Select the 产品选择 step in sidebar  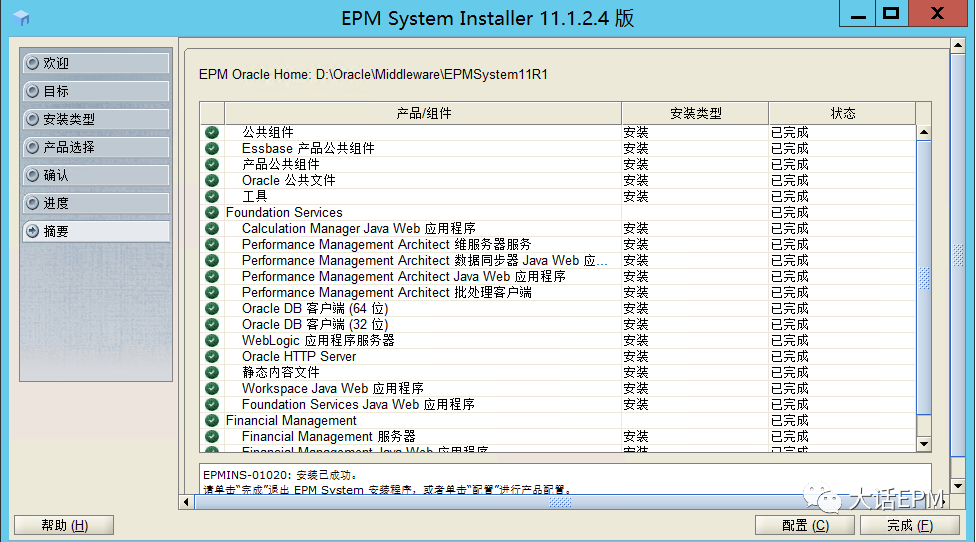coord(96,147)
